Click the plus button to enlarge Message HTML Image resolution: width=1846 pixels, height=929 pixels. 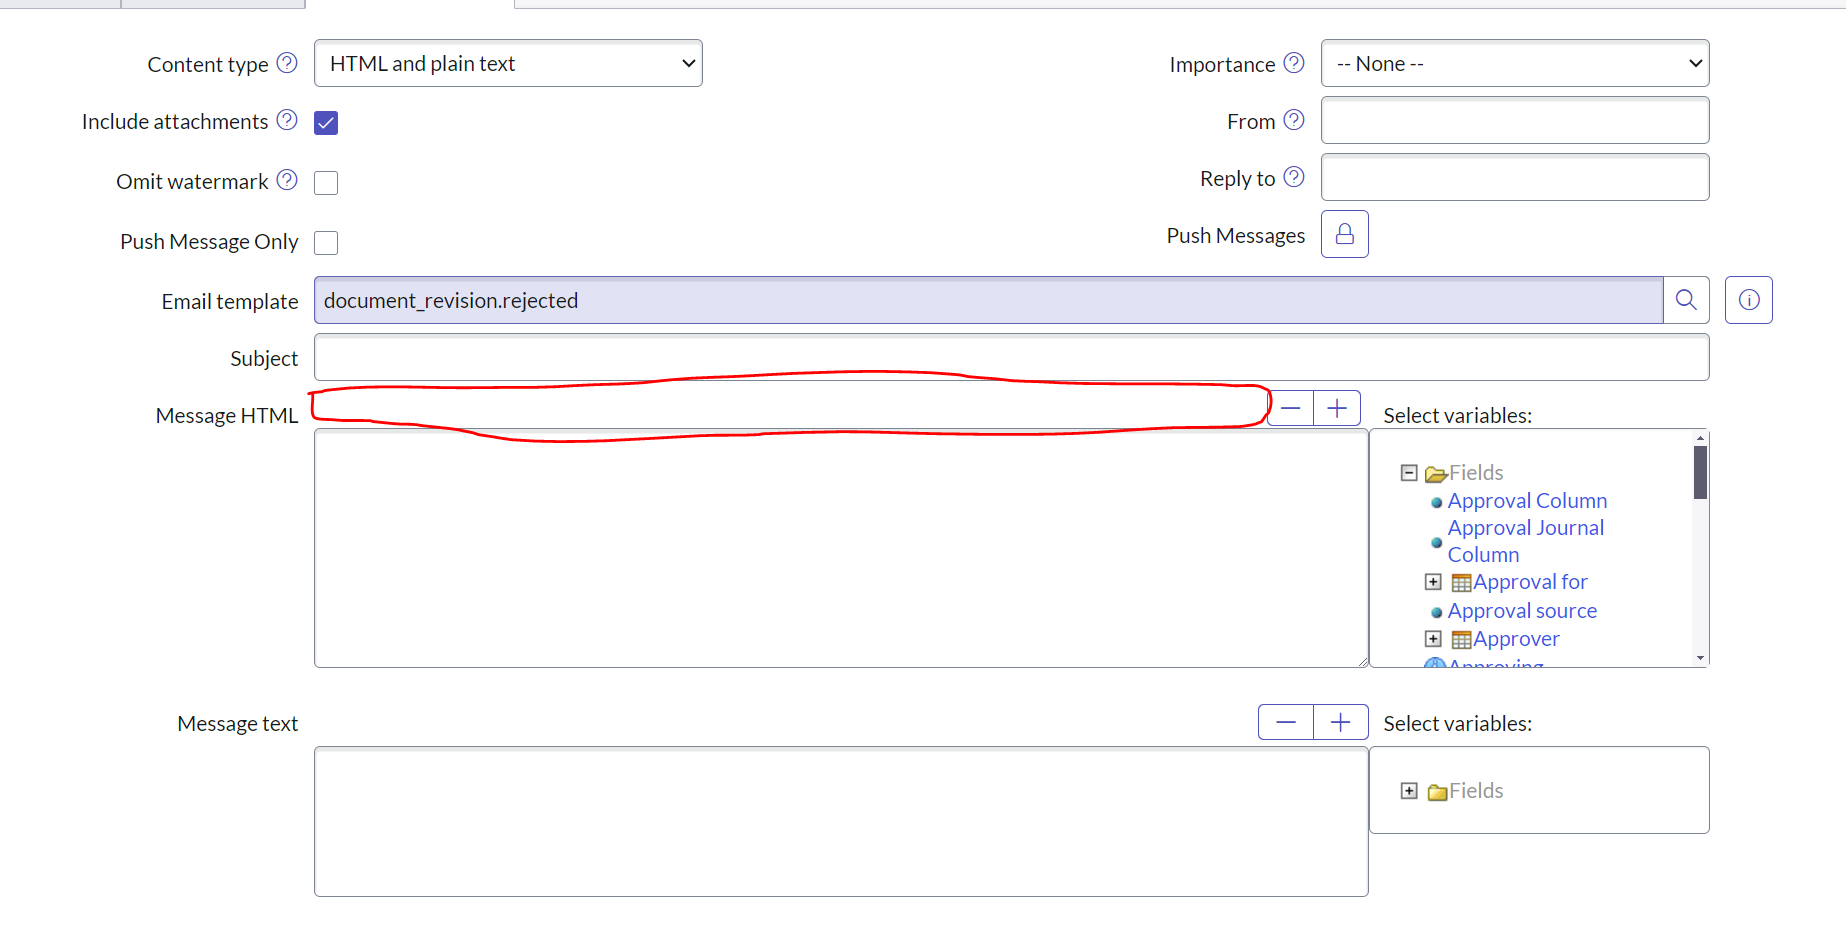click(1336, 407)
